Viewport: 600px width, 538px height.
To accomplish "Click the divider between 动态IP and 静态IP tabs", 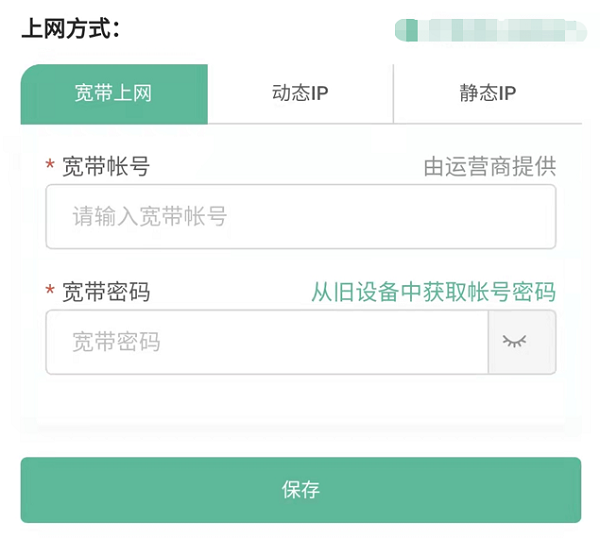I will 394,94.
